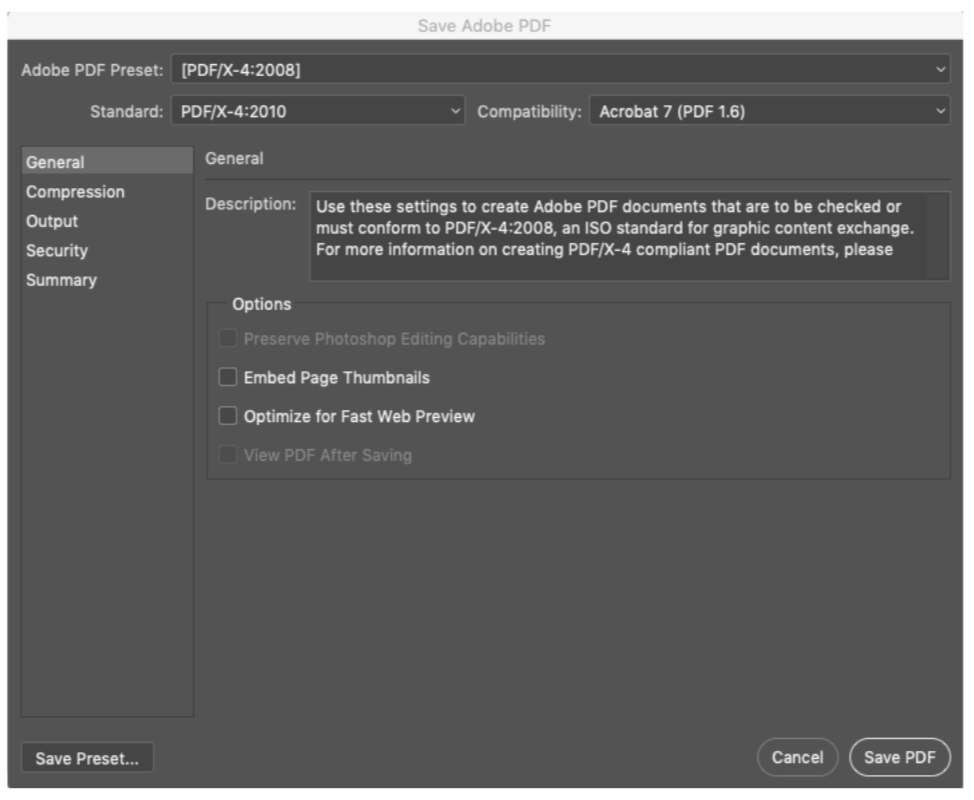Screen dimensions: 974x800
Task: Enable Embed Page Thumbnails checkbox
Action: coord(228,377)
